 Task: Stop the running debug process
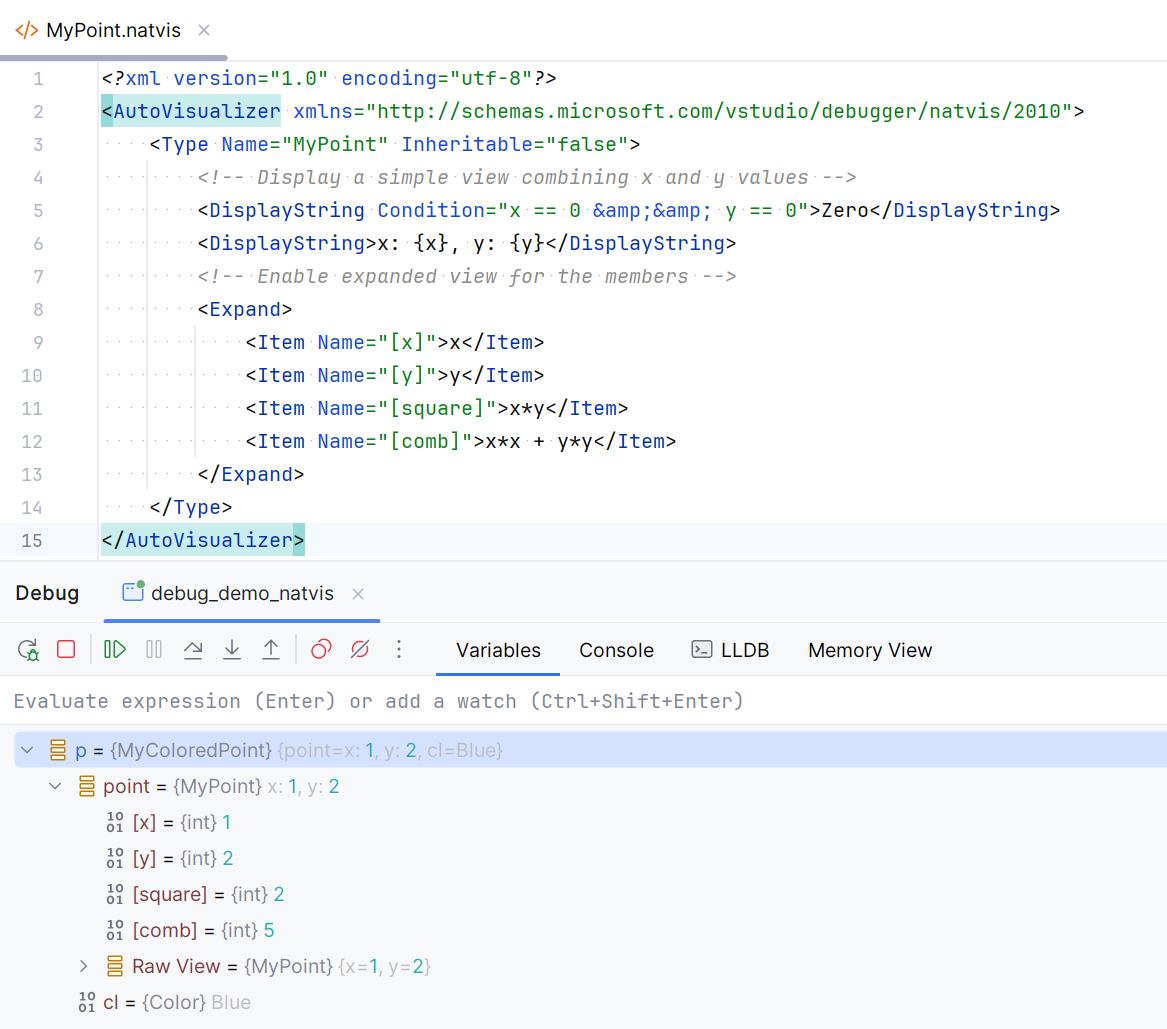(x=65, y=649)
